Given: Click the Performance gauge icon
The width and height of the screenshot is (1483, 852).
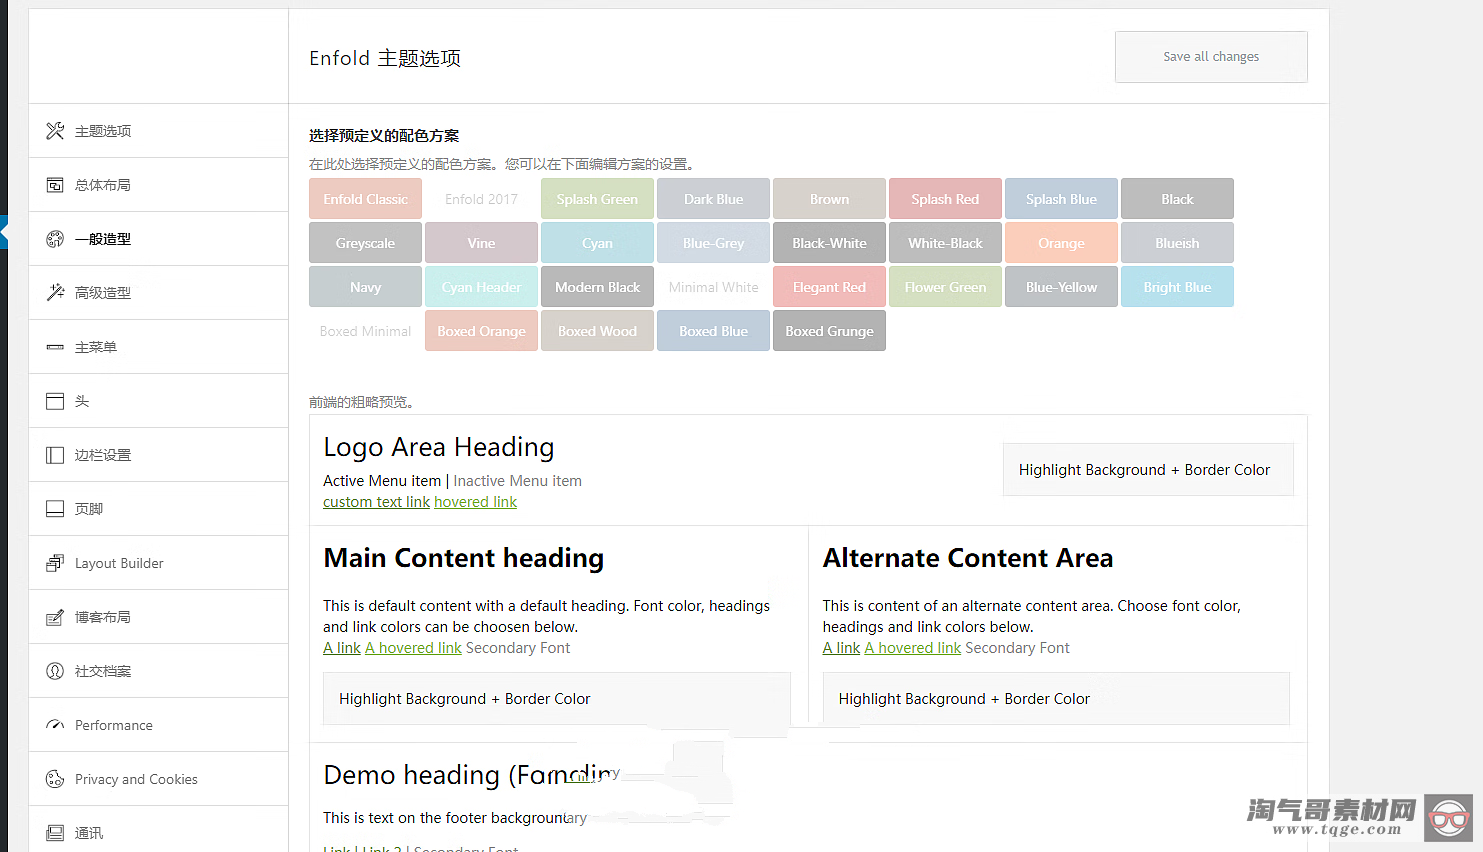Looking at the screenshot, I should [x=55, y=725].
